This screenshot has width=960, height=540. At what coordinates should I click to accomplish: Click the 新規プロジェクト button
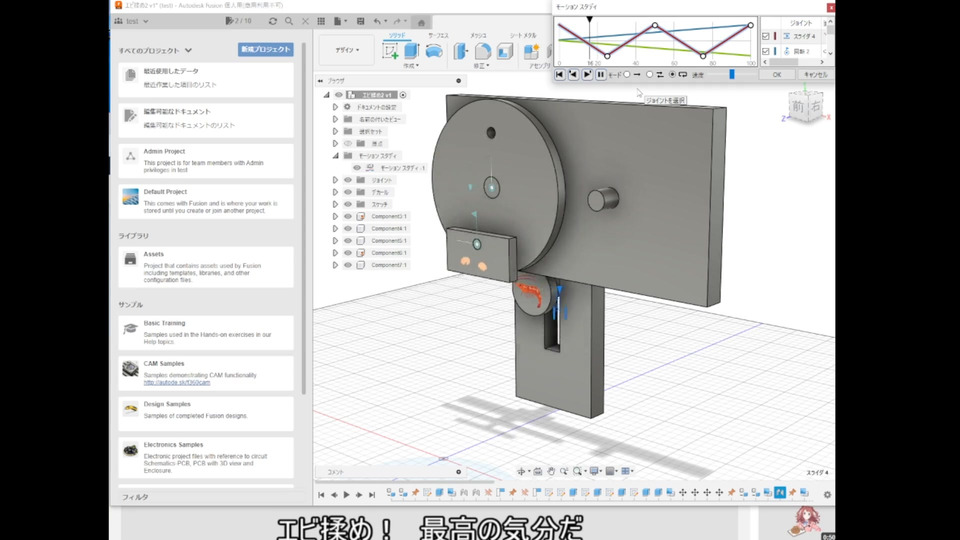coord(266,49)
